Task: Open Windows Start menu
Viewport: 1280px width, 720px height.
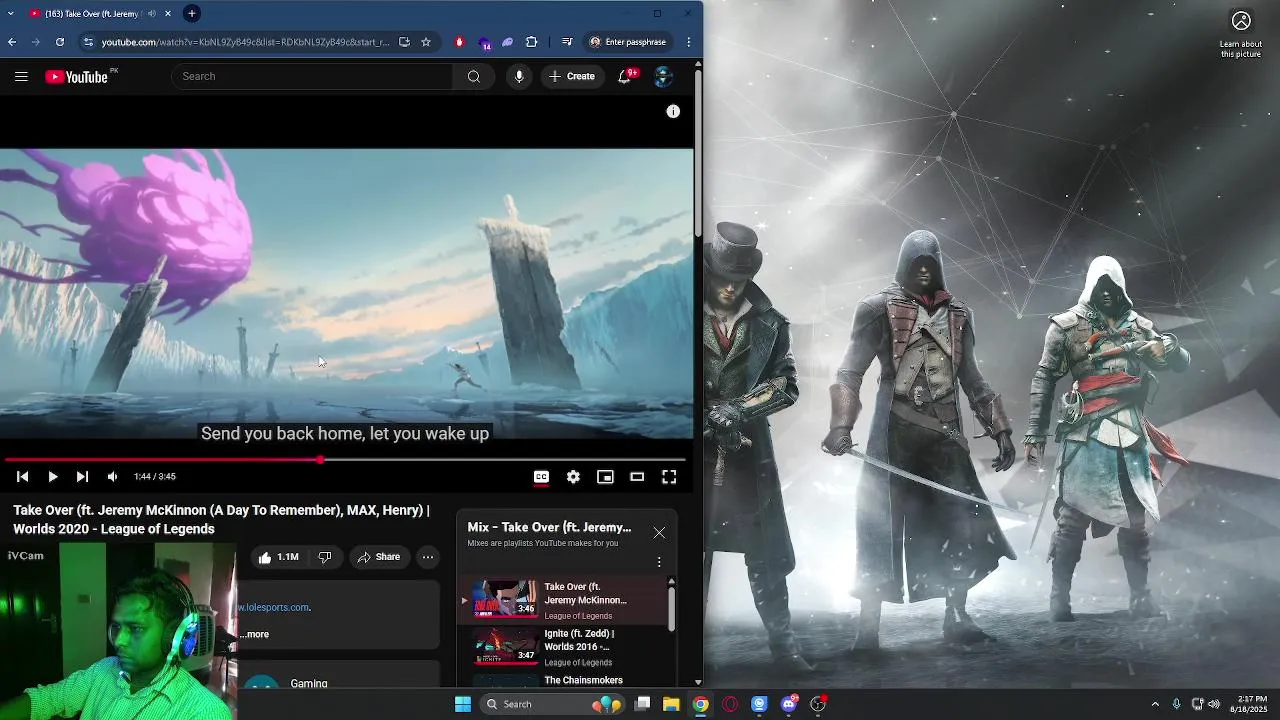Action: click(463, 704)
